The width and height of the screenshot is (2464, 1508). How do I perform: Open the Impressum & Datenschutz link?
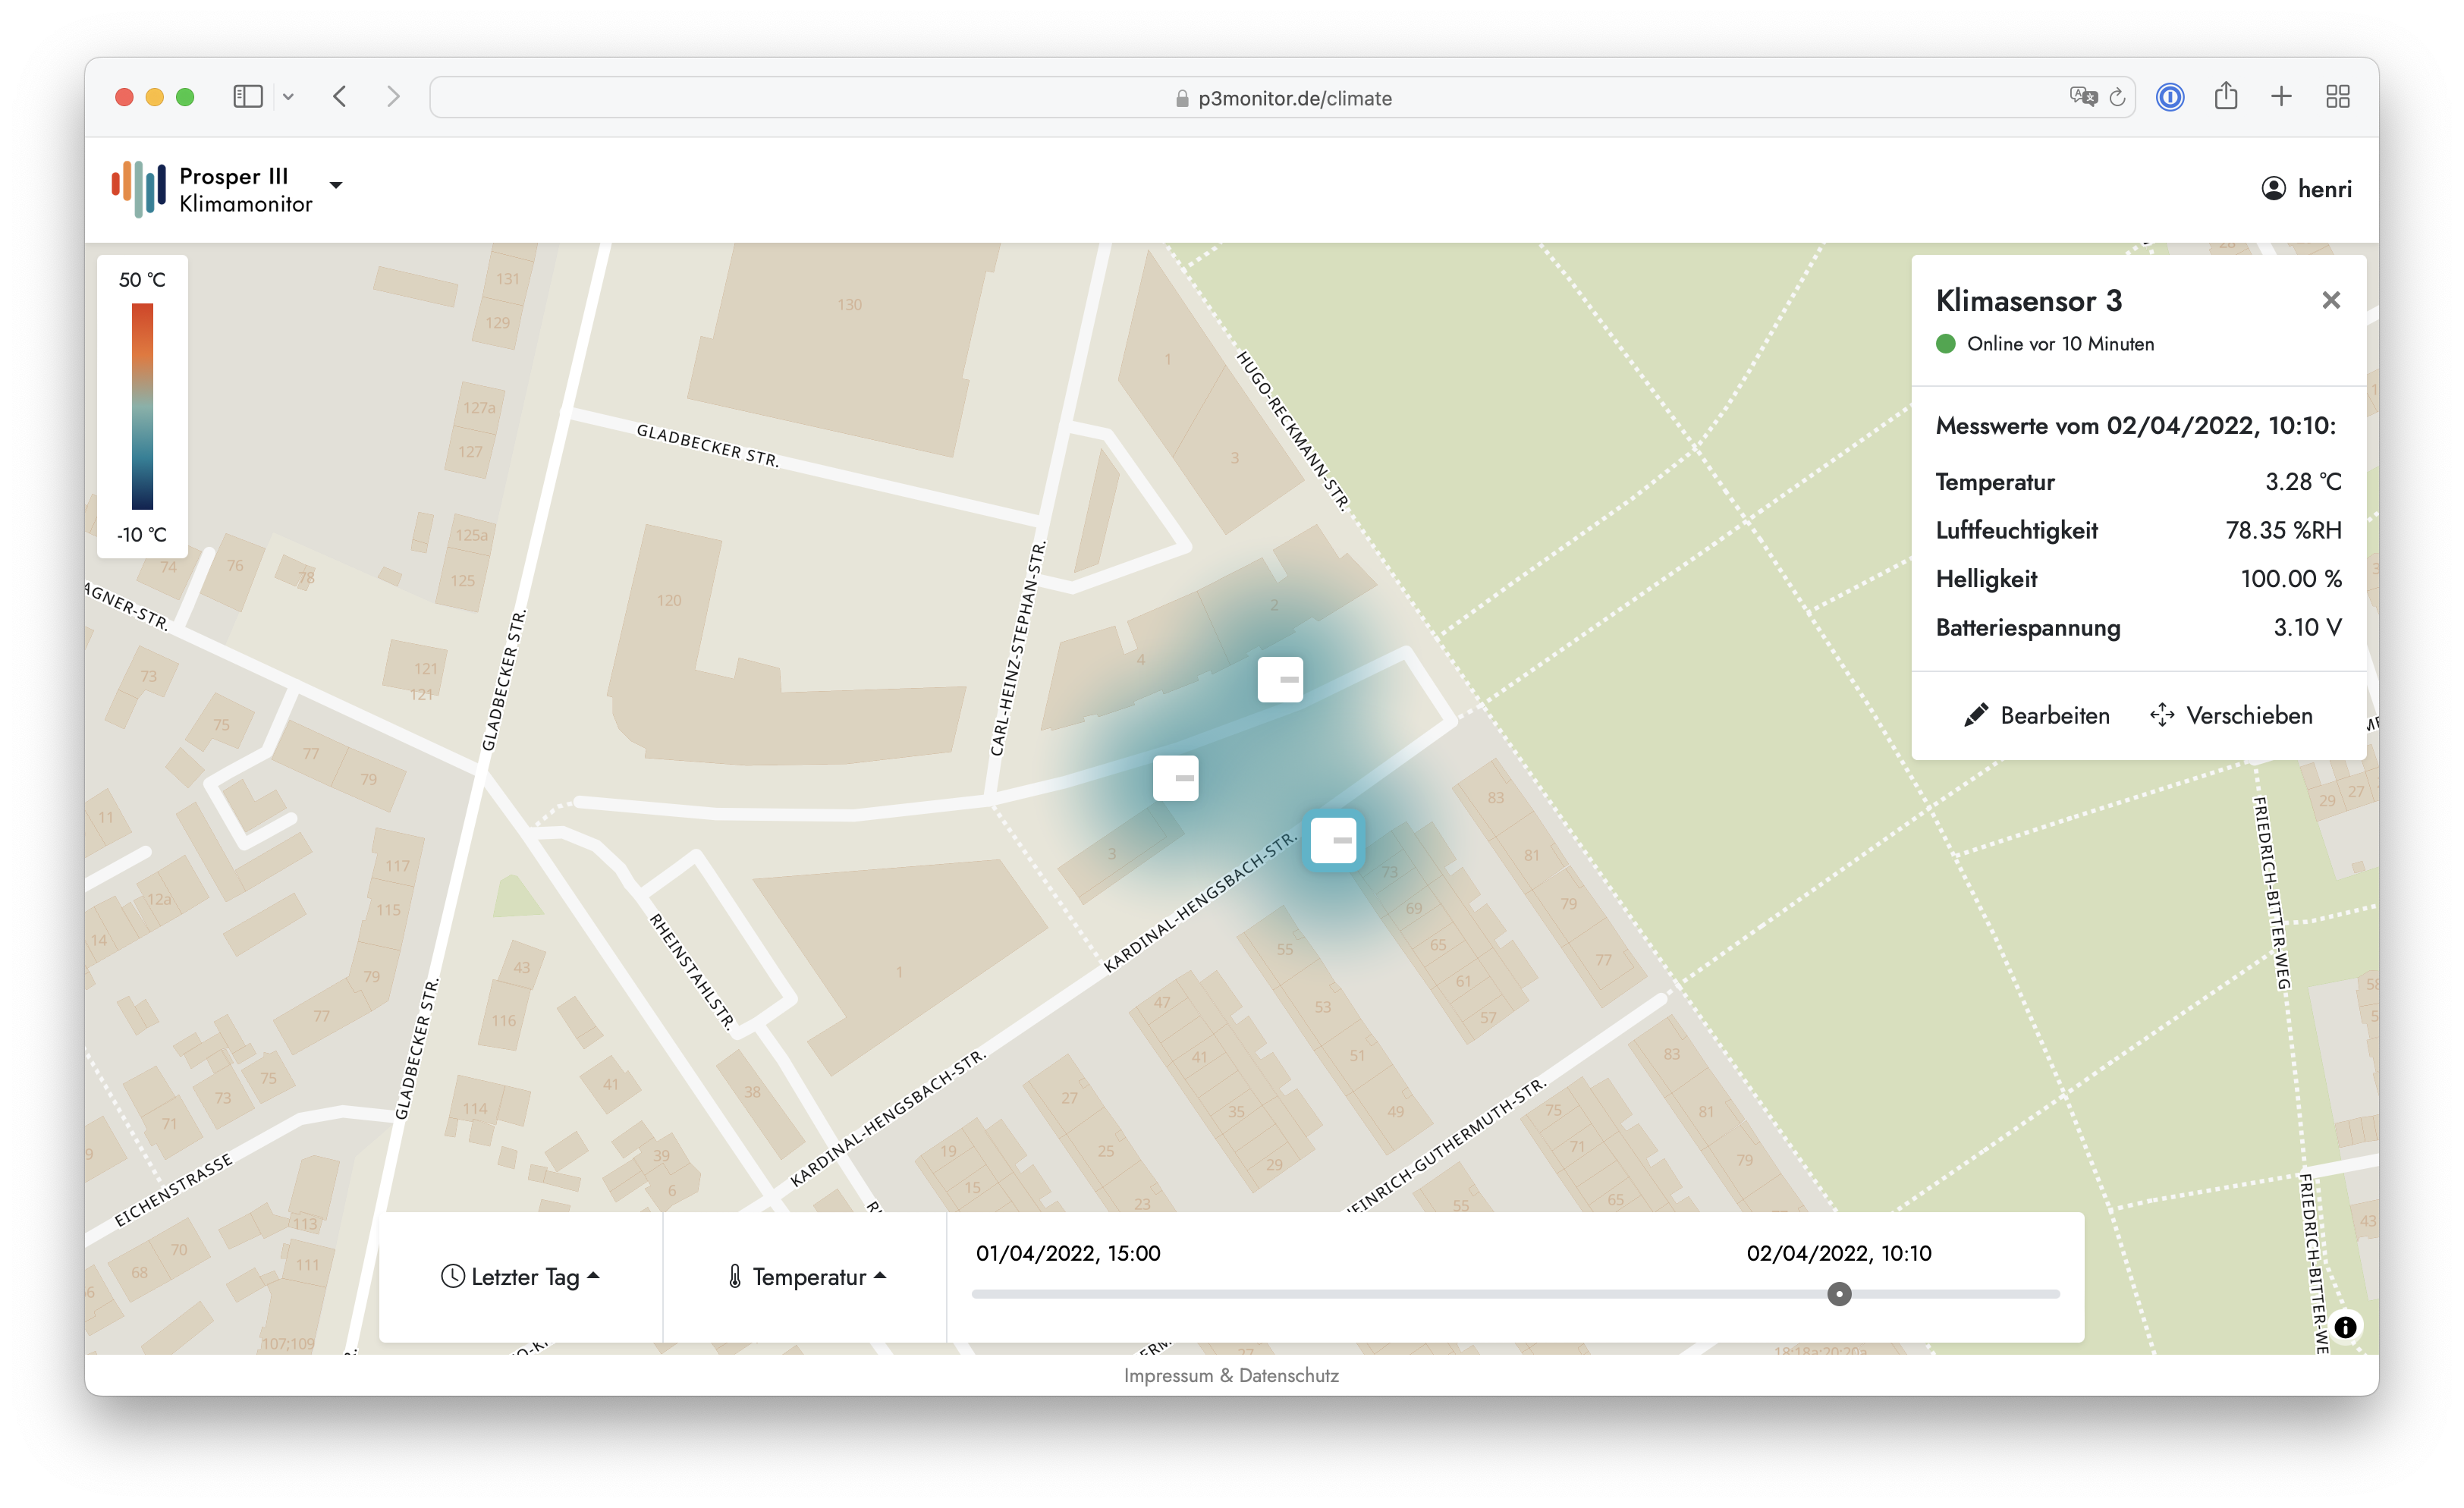(x=1231, y=1375)
